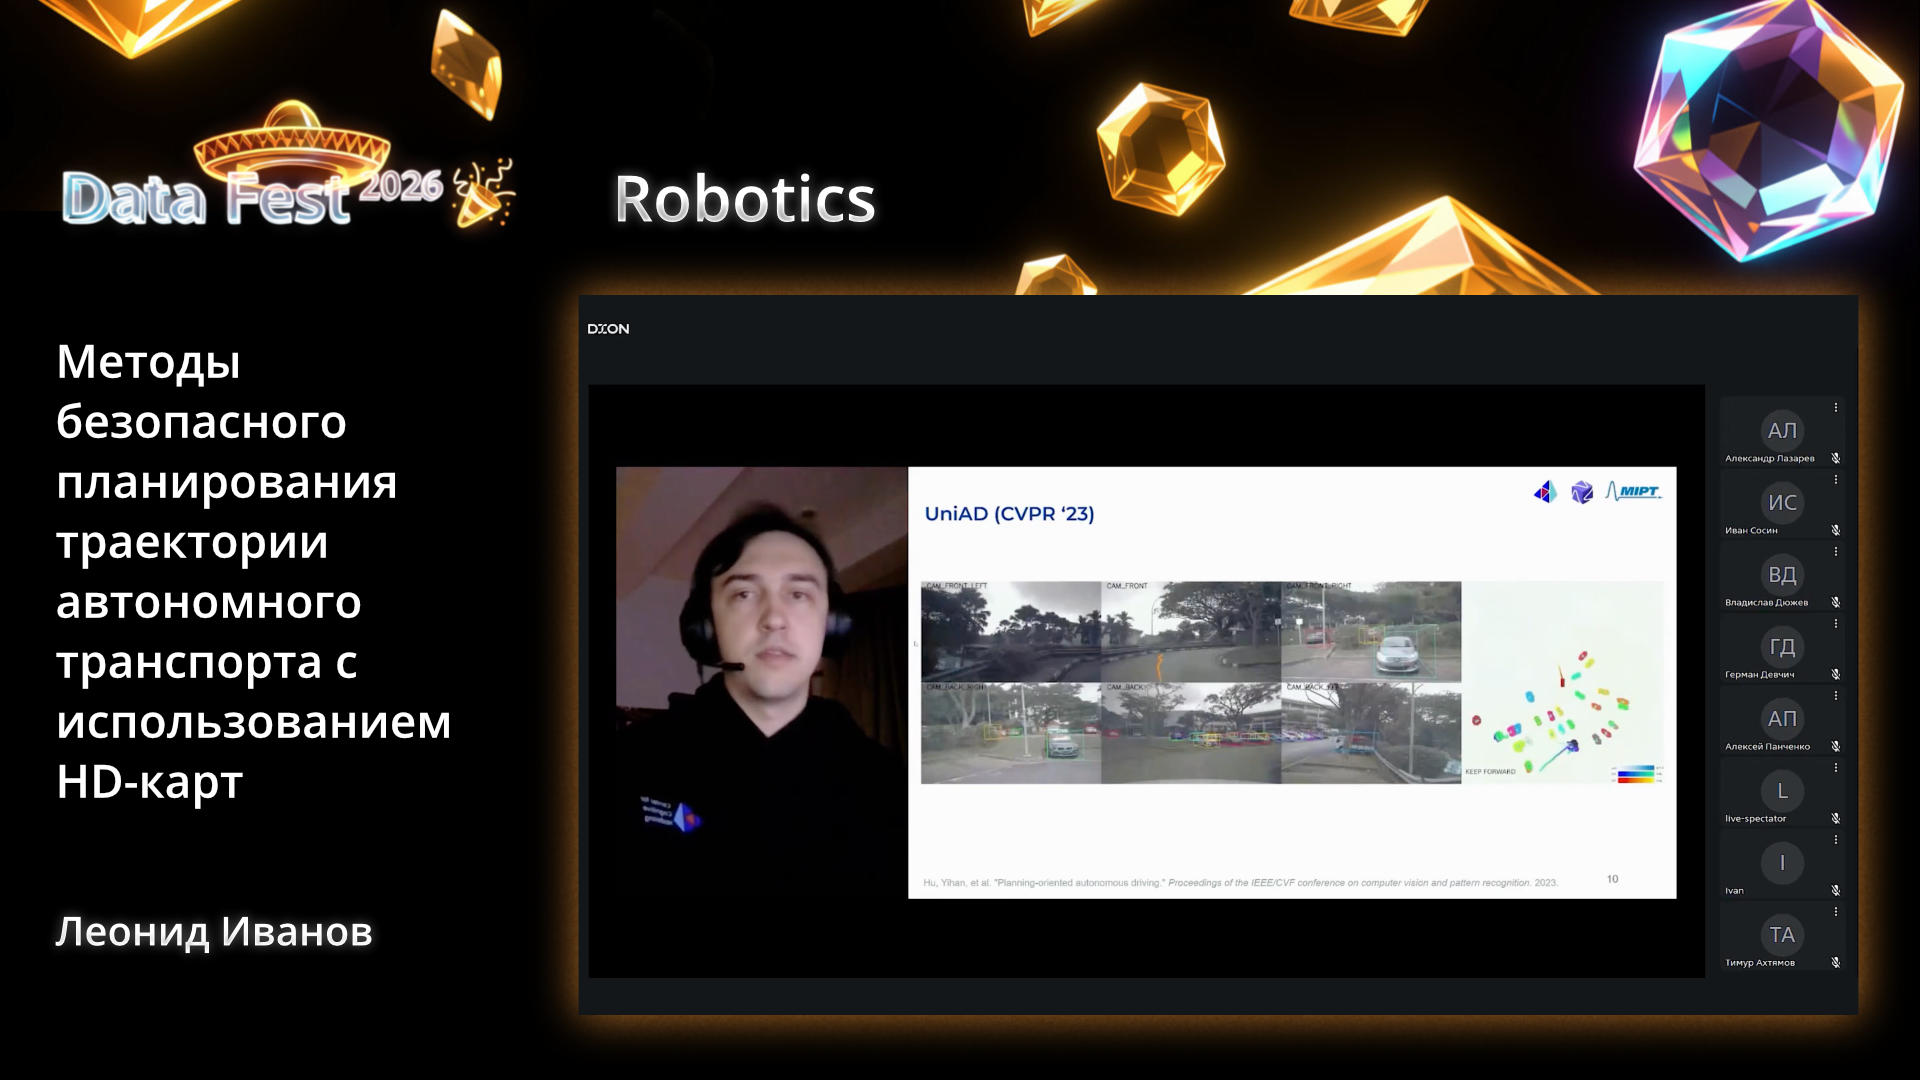1920x1080 pixels.
Task: Click the 'Hu, Yihan, et al.' citation text
Action: pyautogui.click(x=1240, y=883)
